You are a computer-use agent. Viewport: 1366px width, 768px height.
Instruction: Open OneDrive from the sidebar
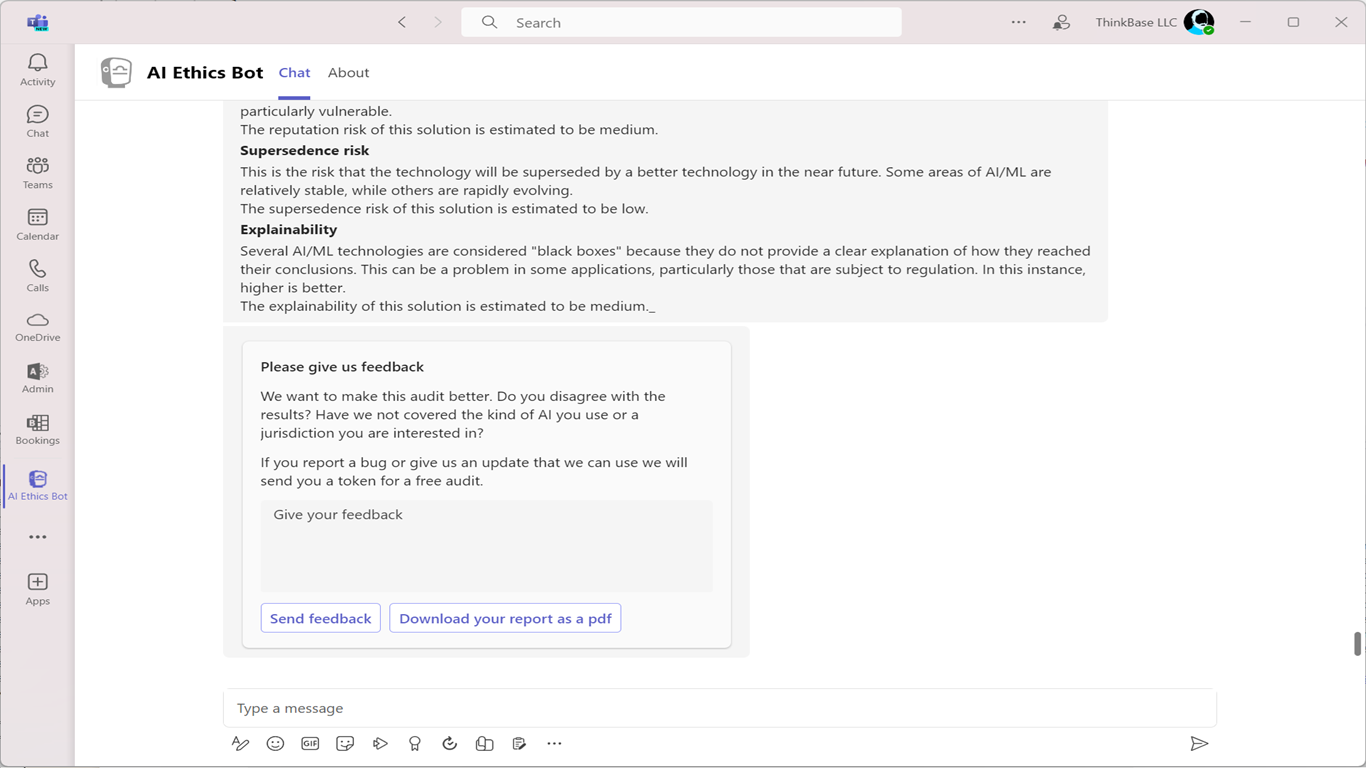pyautogui.click(x=37, y=327)
